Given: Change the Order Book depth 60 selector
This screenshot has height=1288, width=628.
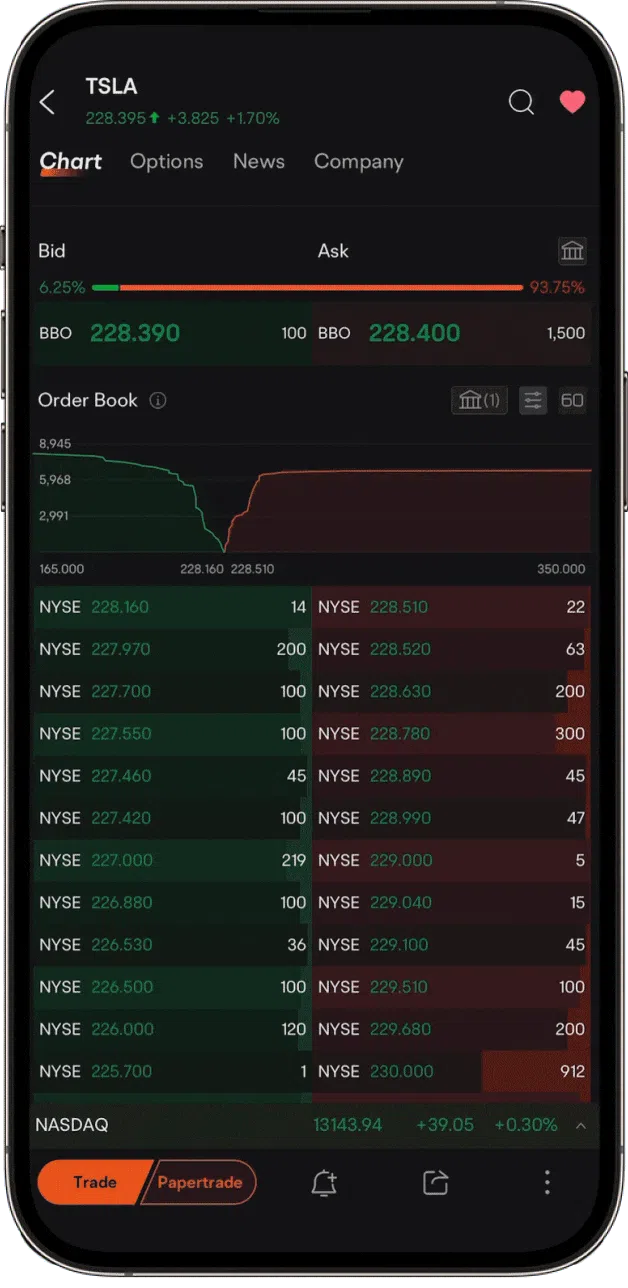Looking at the screenshot, I should (572, 401).
